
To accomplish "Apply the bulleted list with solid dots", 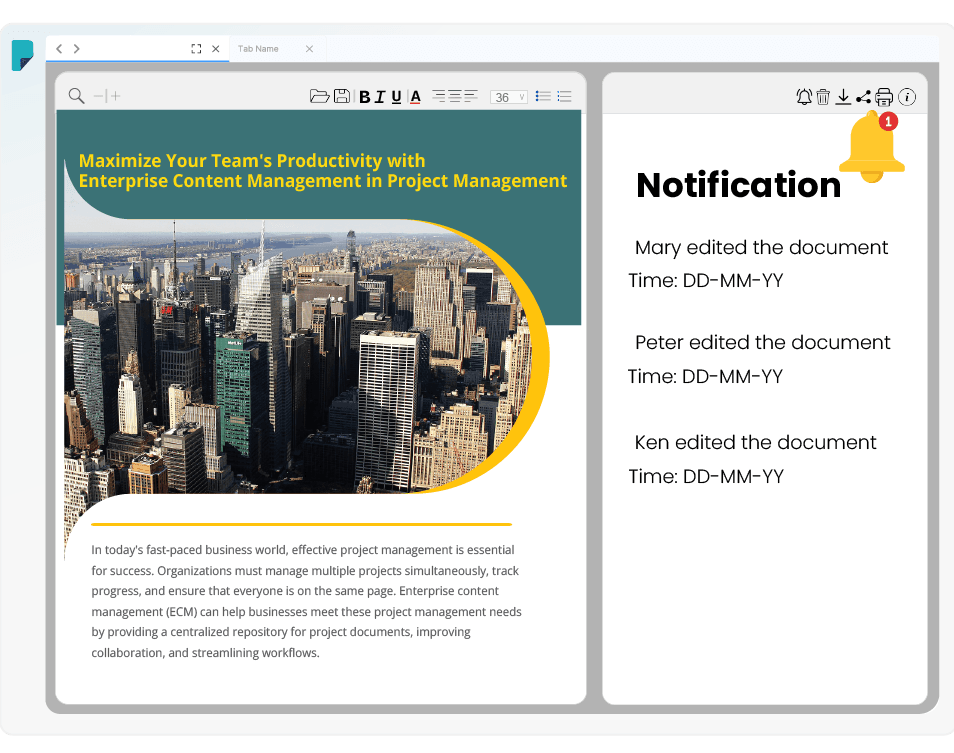I will tap(543, 96).
